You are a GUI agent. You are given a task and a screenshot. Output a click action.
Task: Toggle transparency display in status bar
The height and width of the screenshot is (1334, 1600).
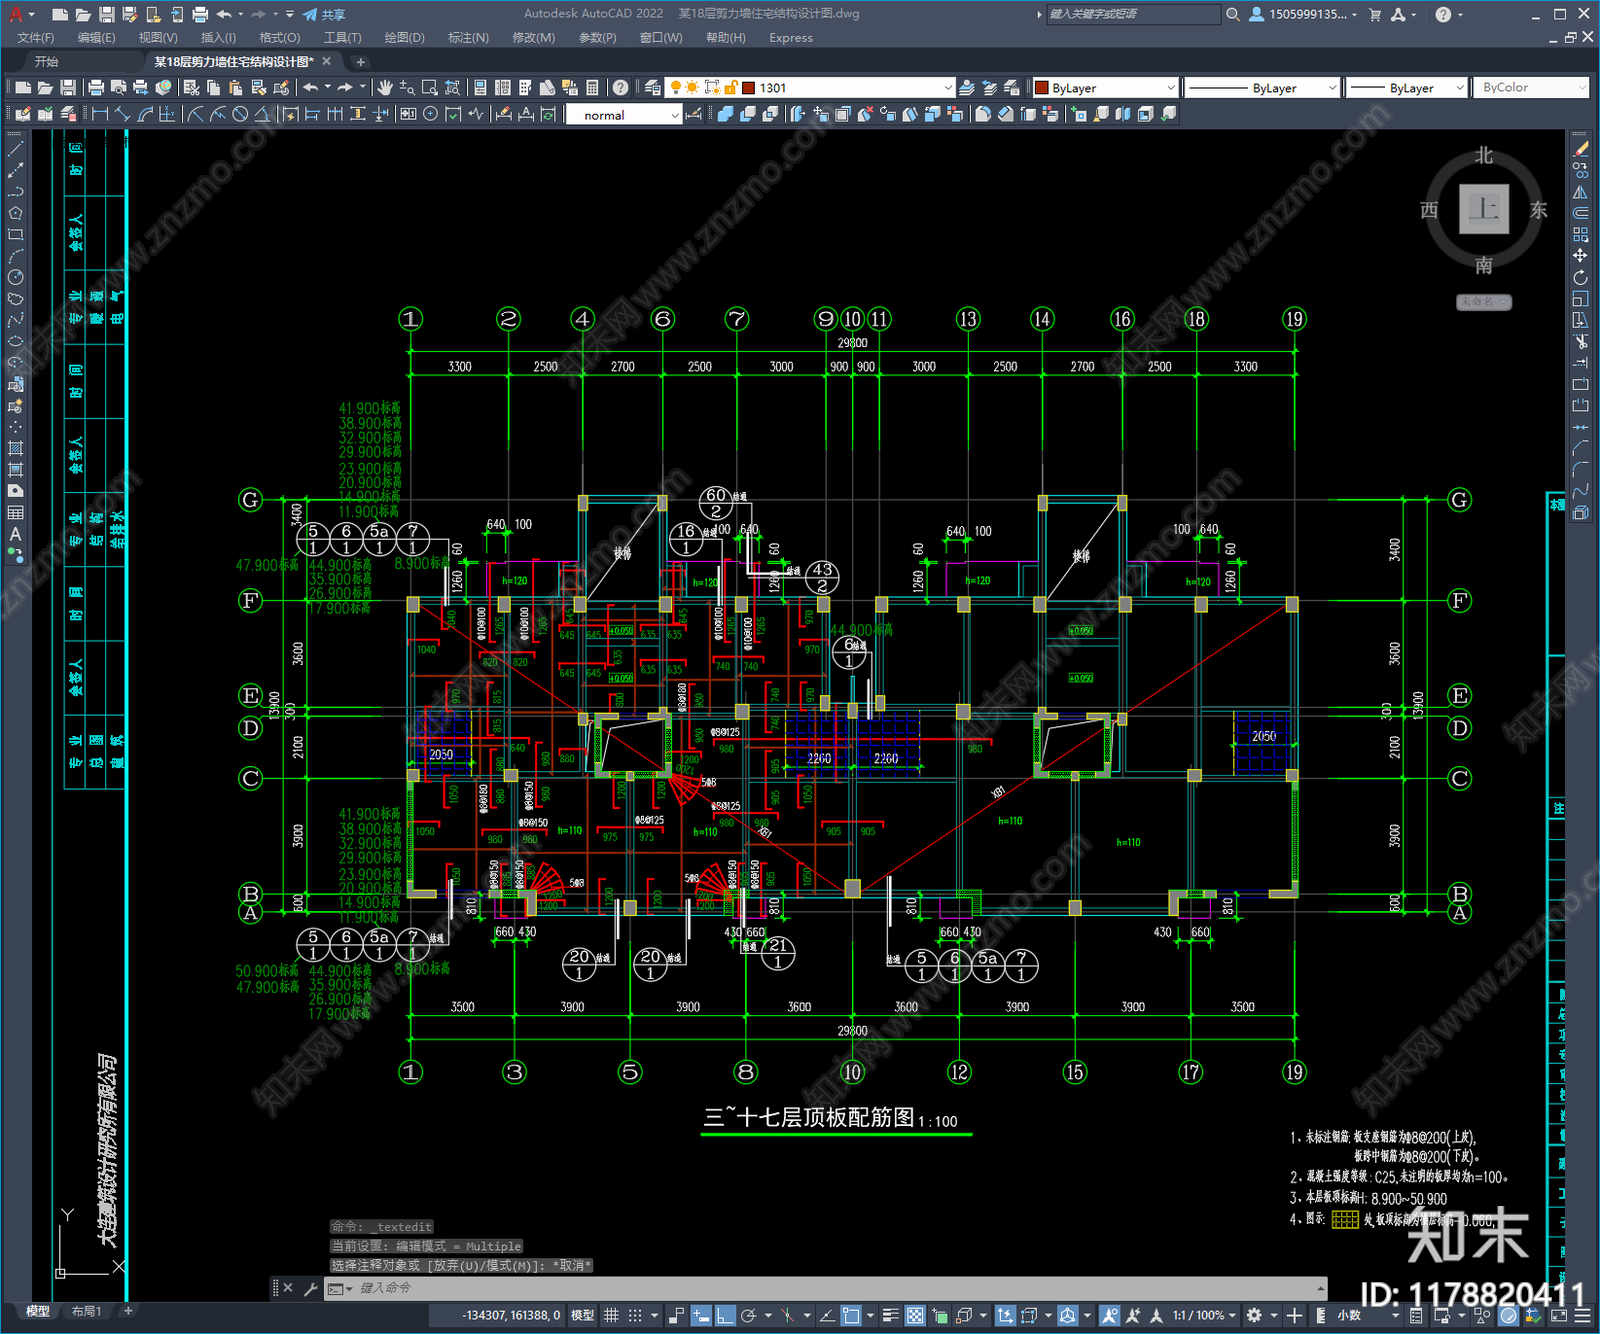tap(915, 1316)
